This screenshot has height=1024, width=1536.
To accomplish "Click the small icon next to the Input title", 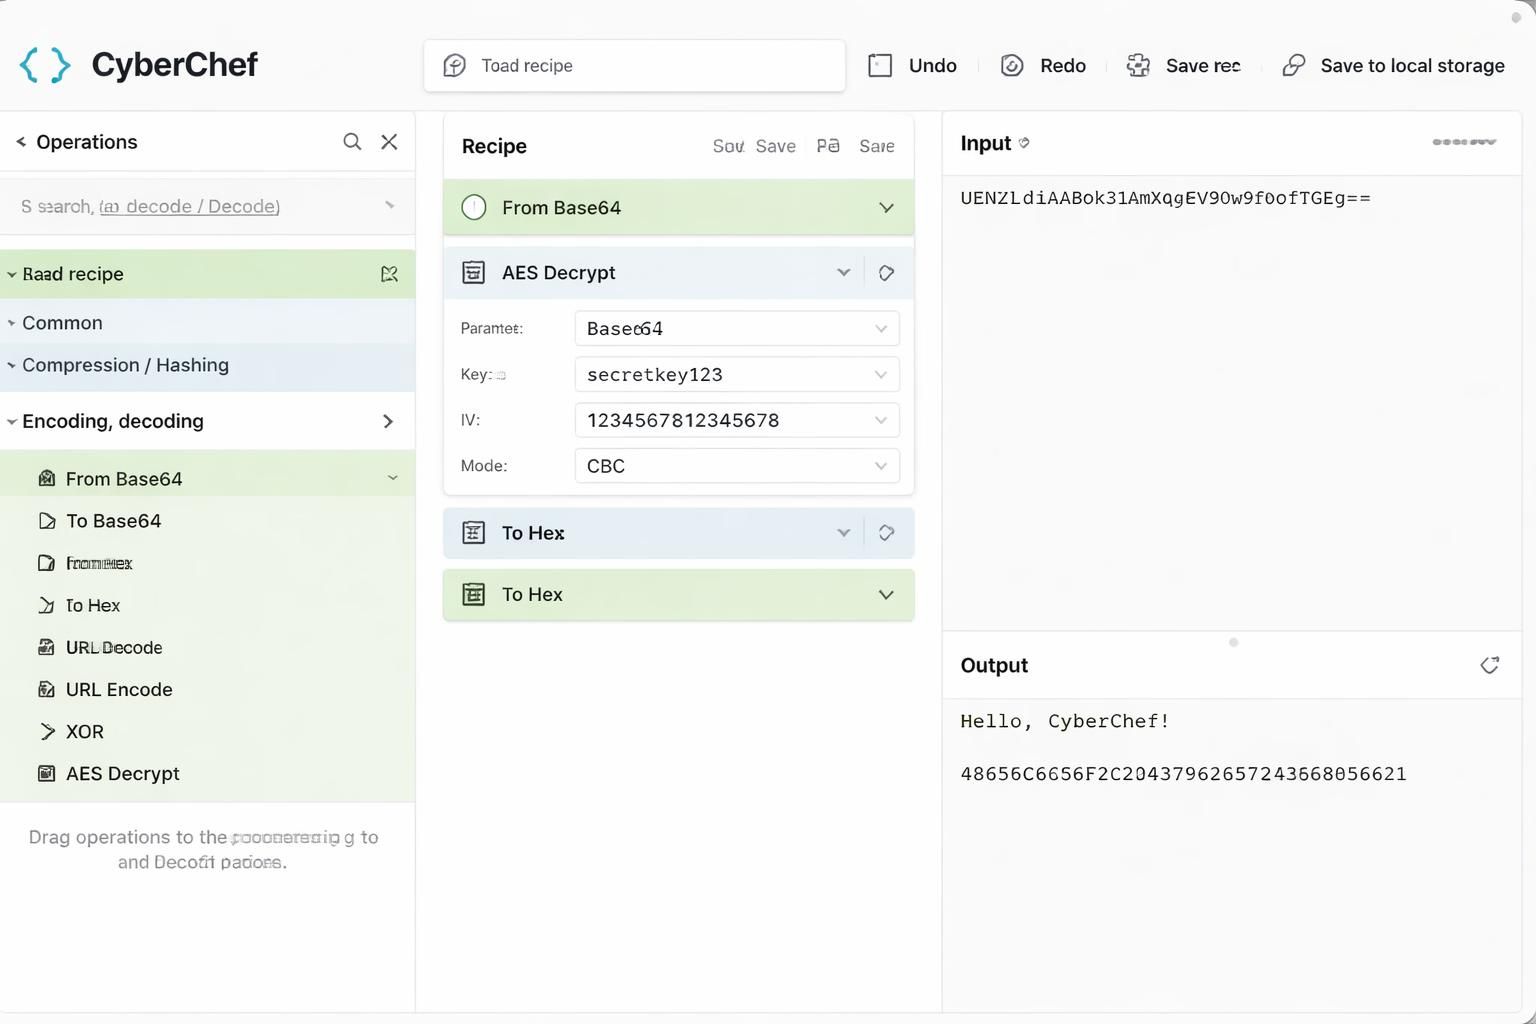I will (1024, 143).
